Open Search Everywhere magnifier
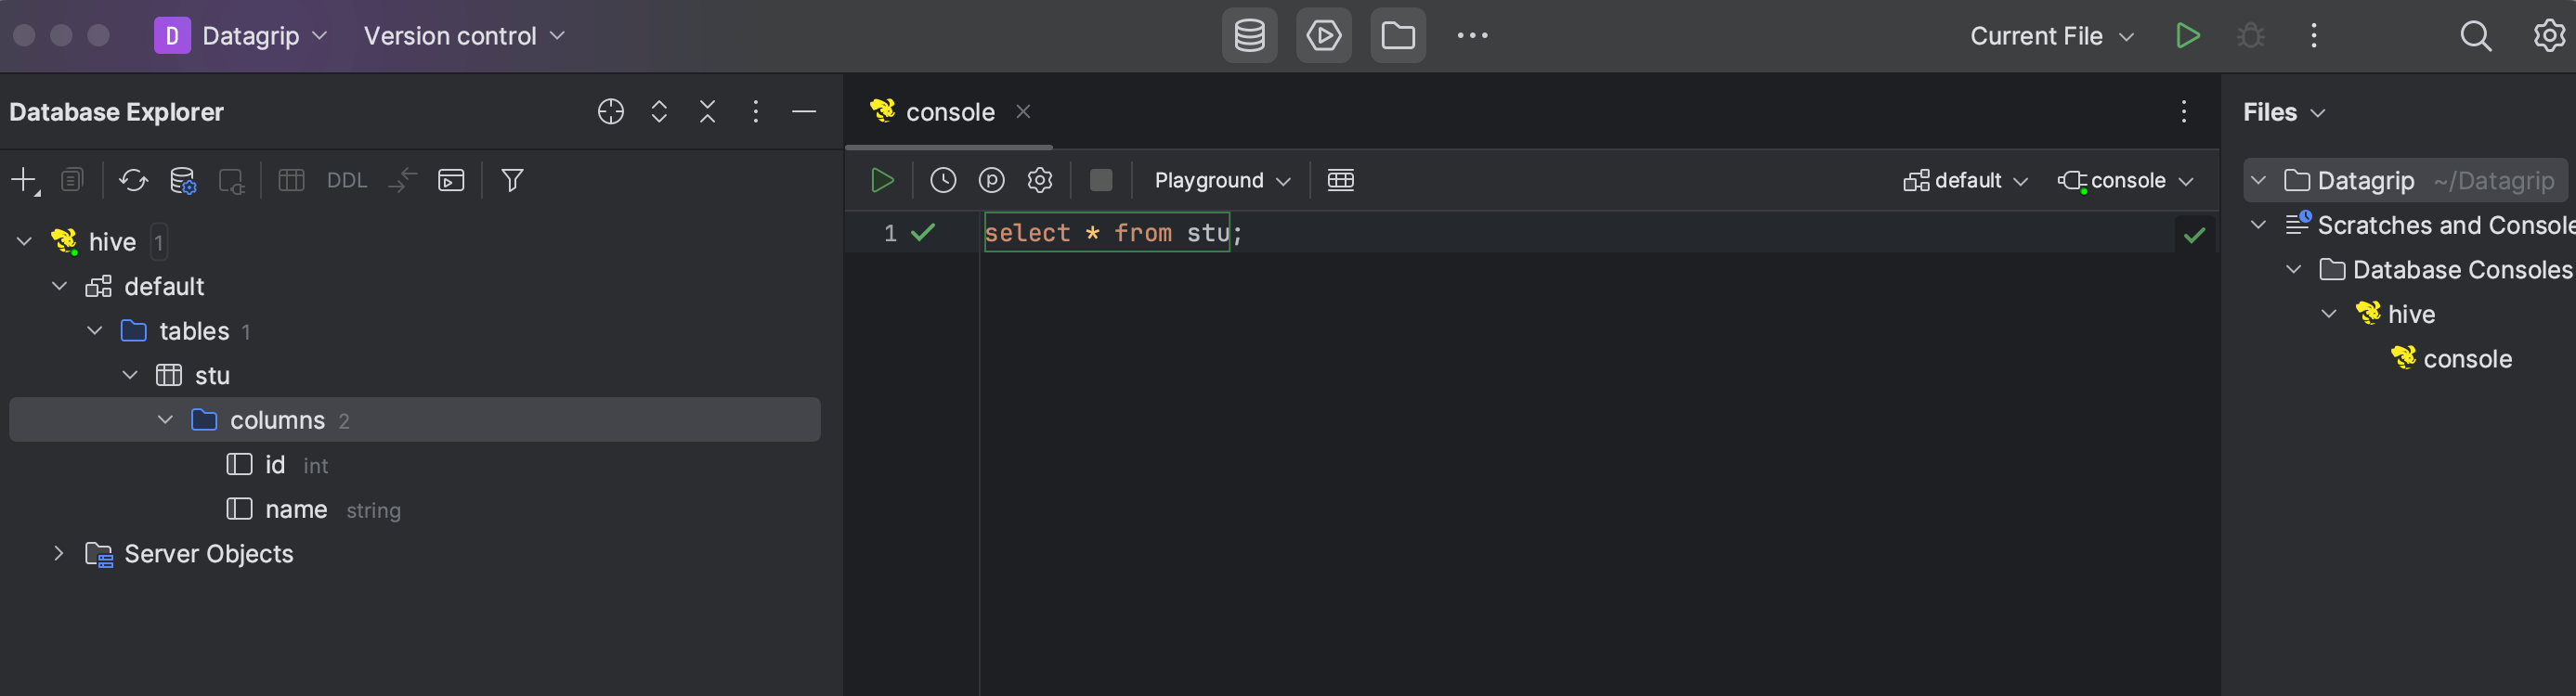2576x696 pixels. pyautogui.click(x=2476, y=36)
